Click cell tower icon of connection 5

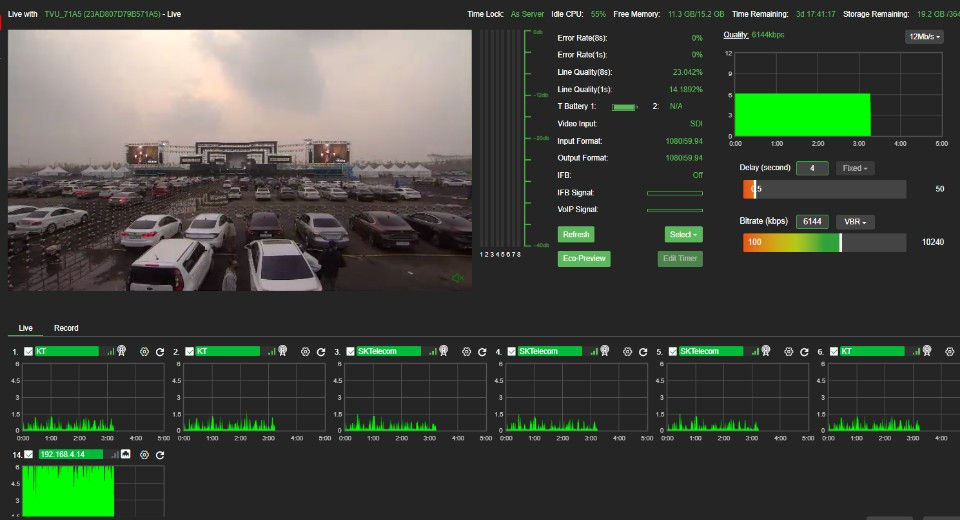tap(766, 350)
